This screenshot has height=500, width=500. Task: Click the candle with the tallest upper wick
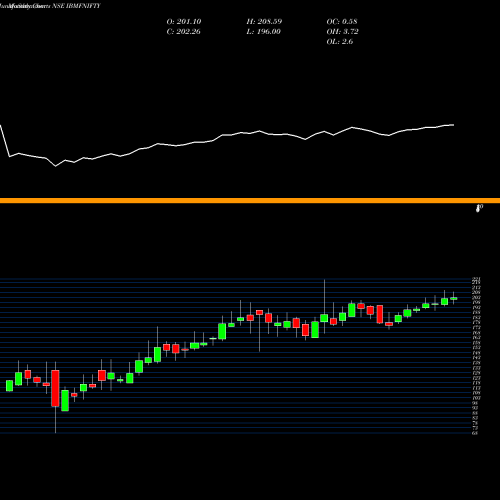tap(324, 318)
